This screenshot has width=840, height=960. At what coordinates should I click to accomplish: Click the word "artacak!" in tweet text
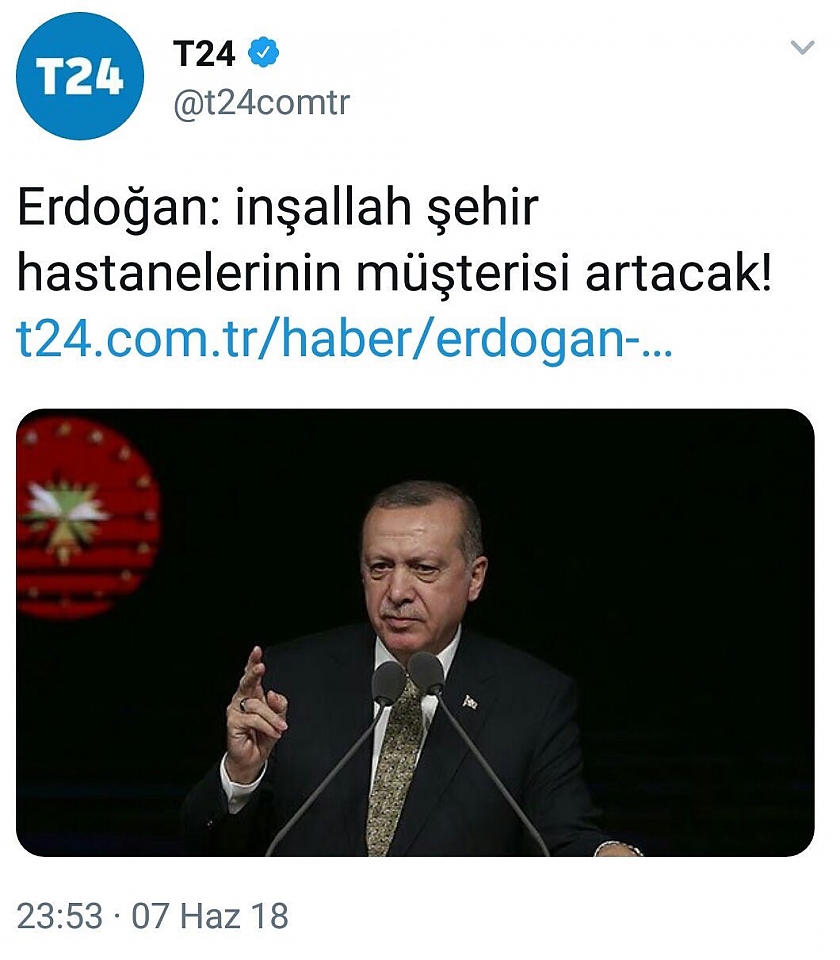(x=678, y=273)
